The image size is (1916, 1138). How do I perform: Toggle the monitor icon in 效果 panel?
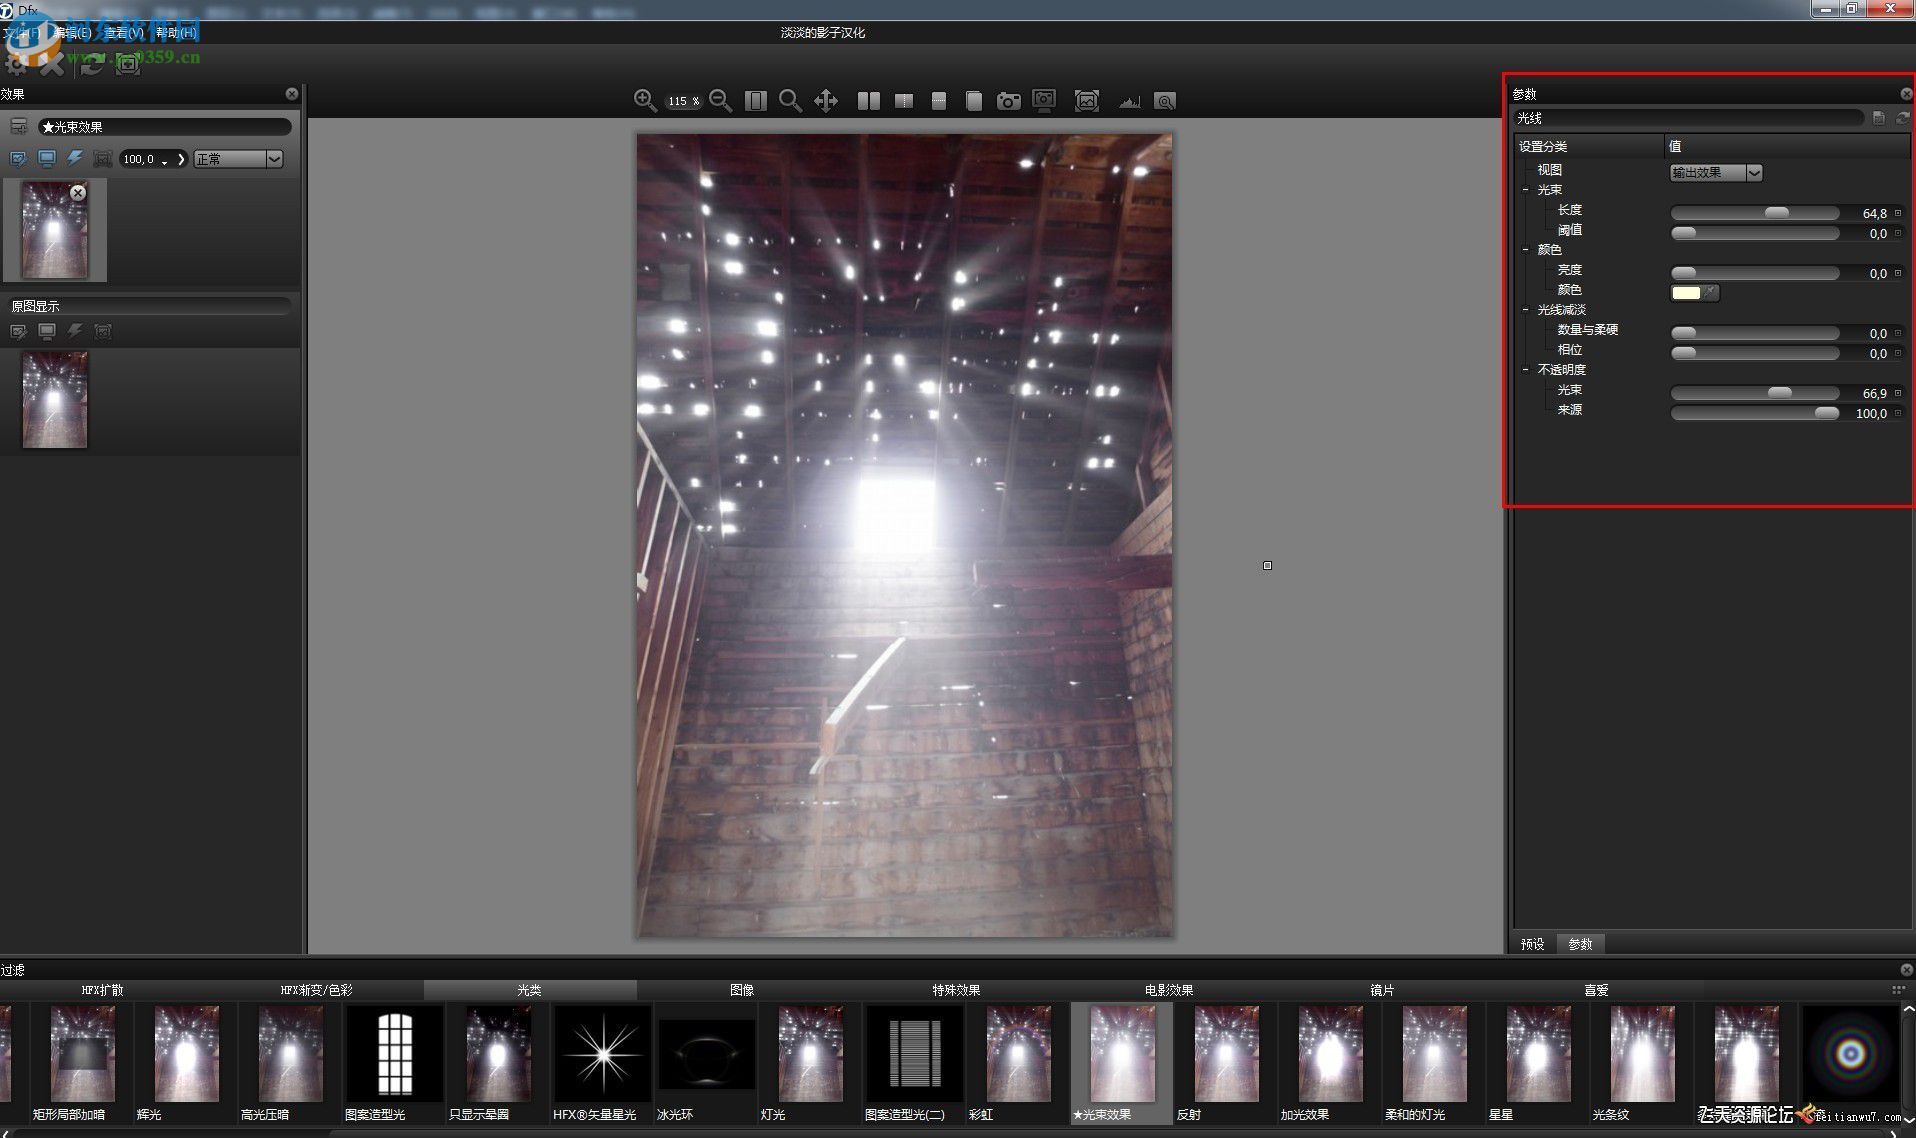tap(47, 159)
